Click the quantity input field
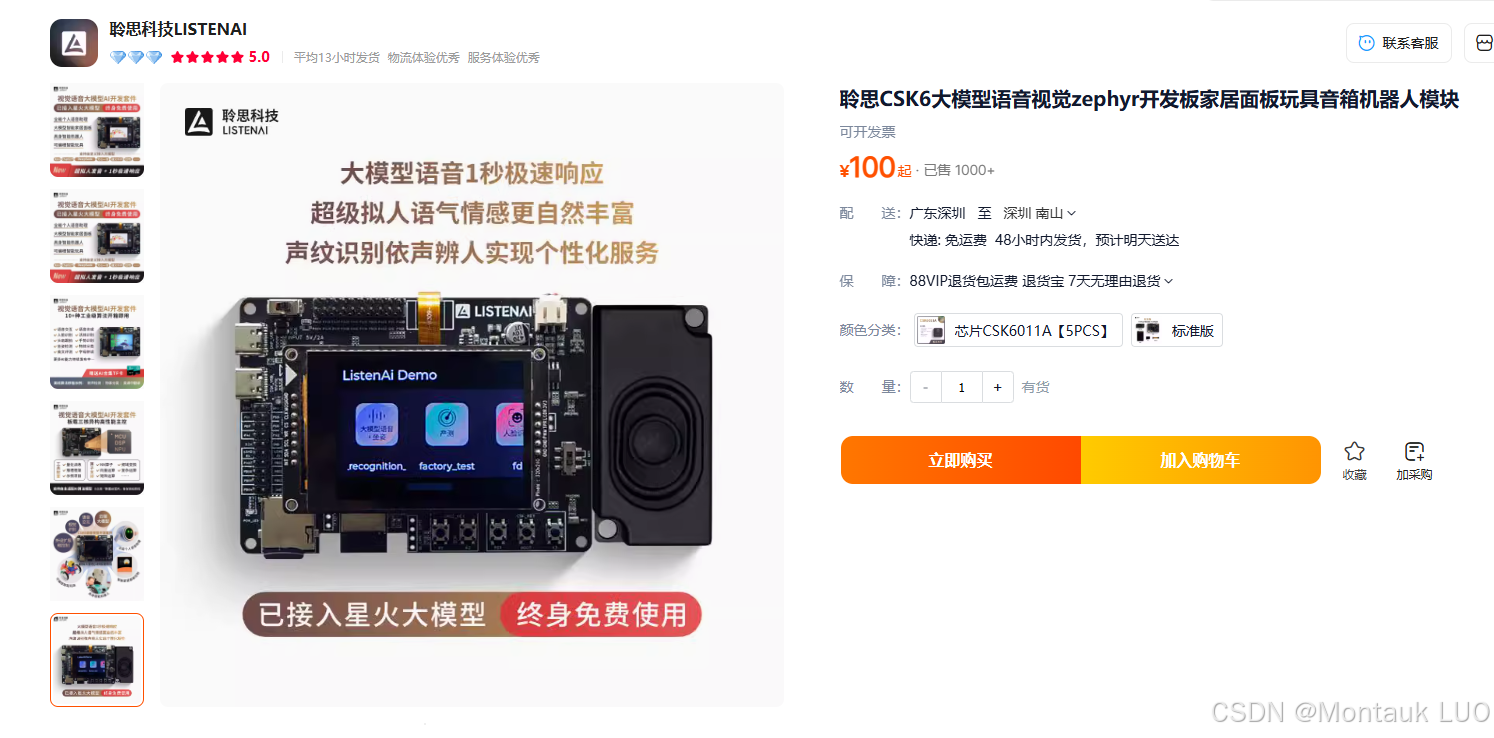 961,387
